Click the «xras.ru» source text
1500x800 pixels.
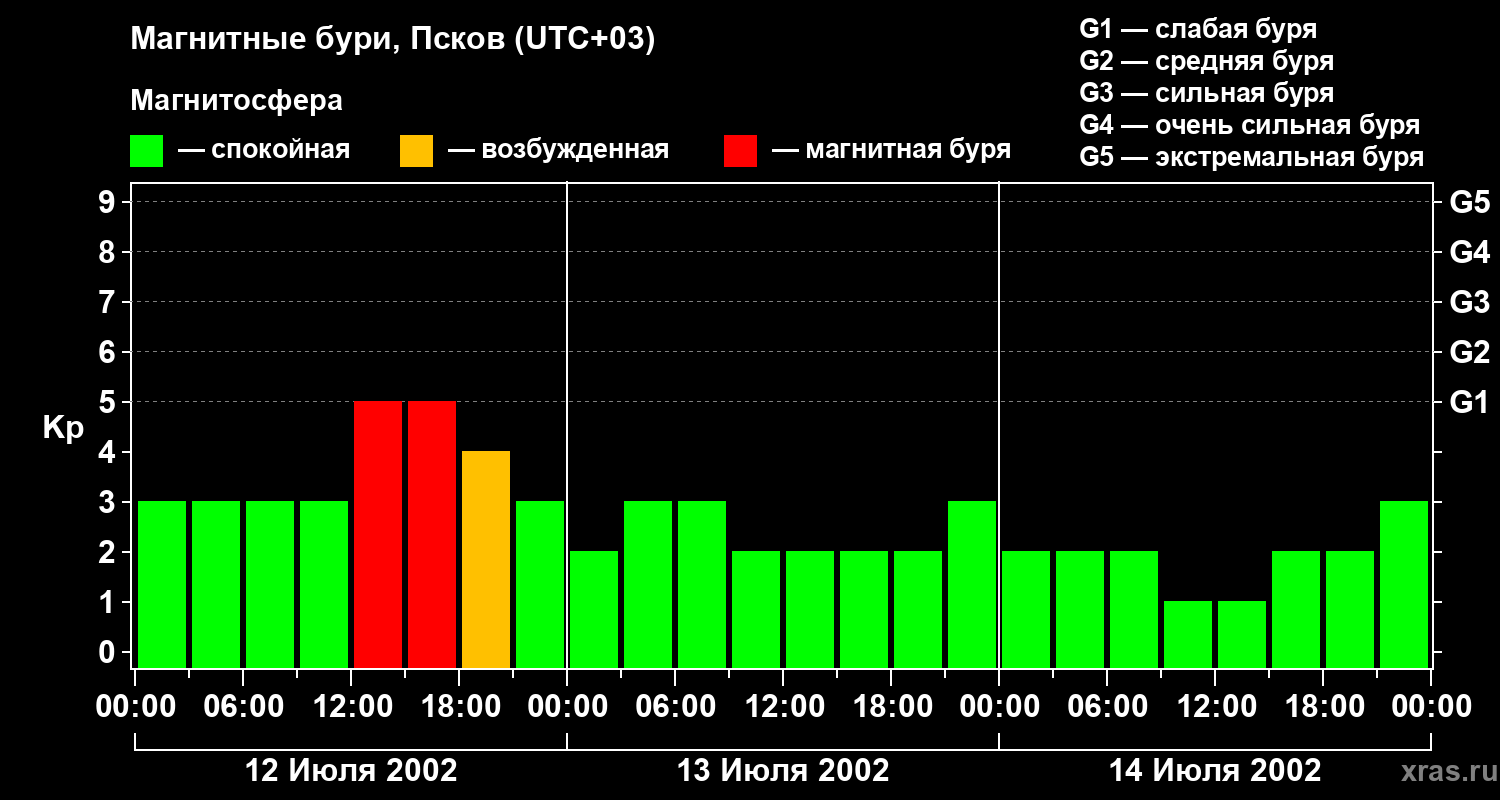tap(1447, 772)
